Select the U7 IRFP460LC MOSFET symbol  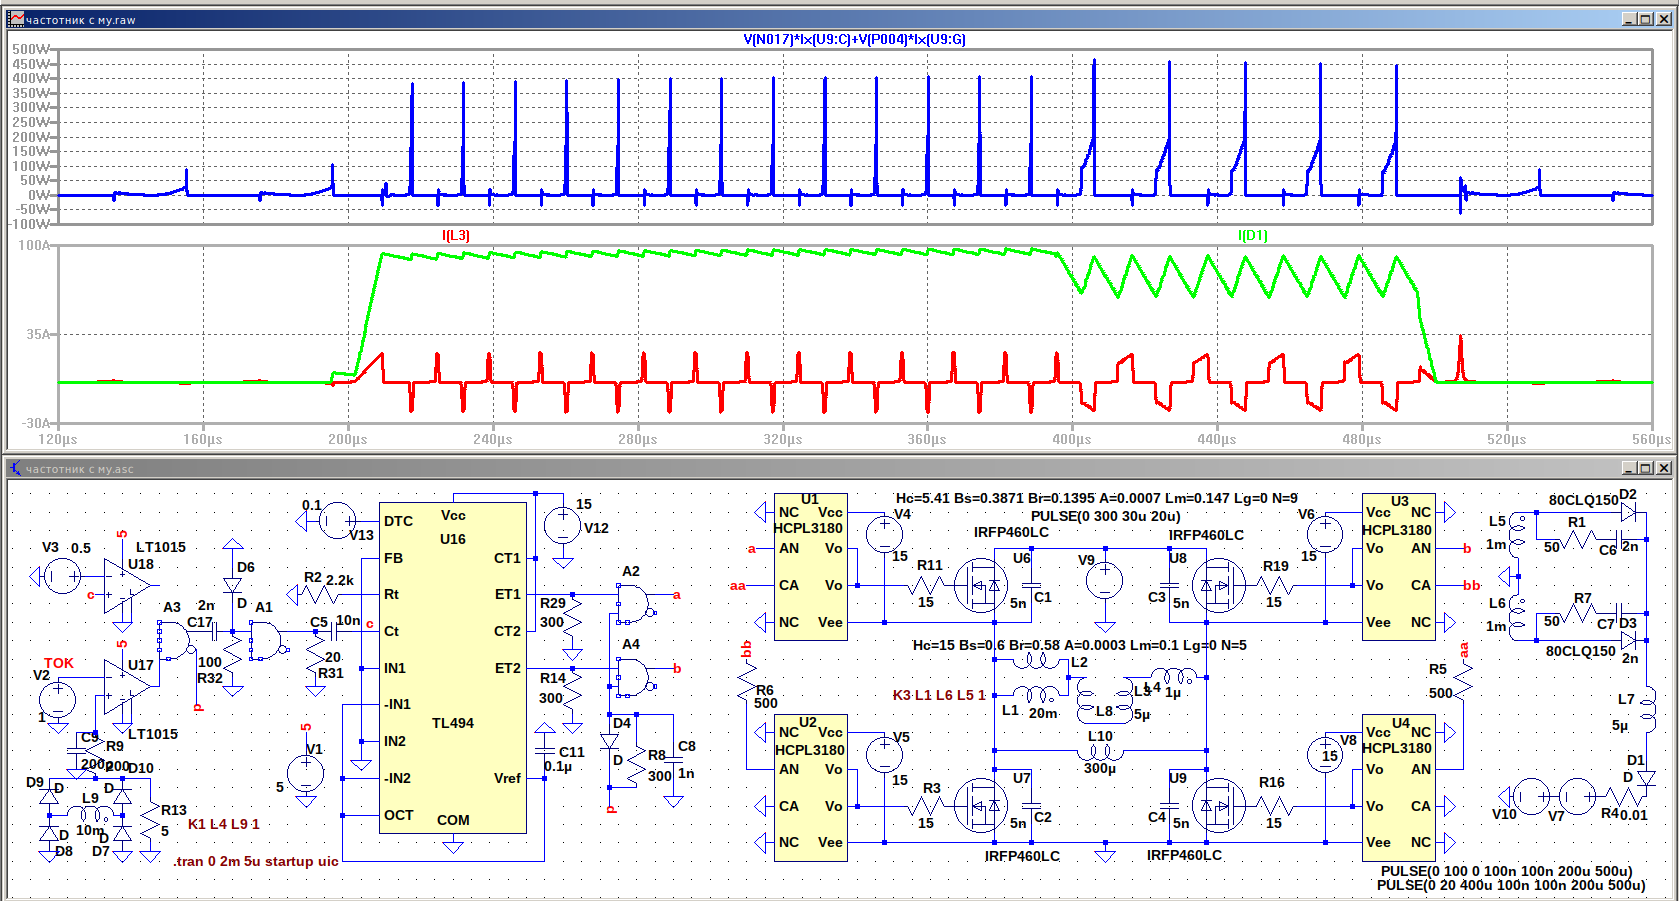tap(980, 806)
